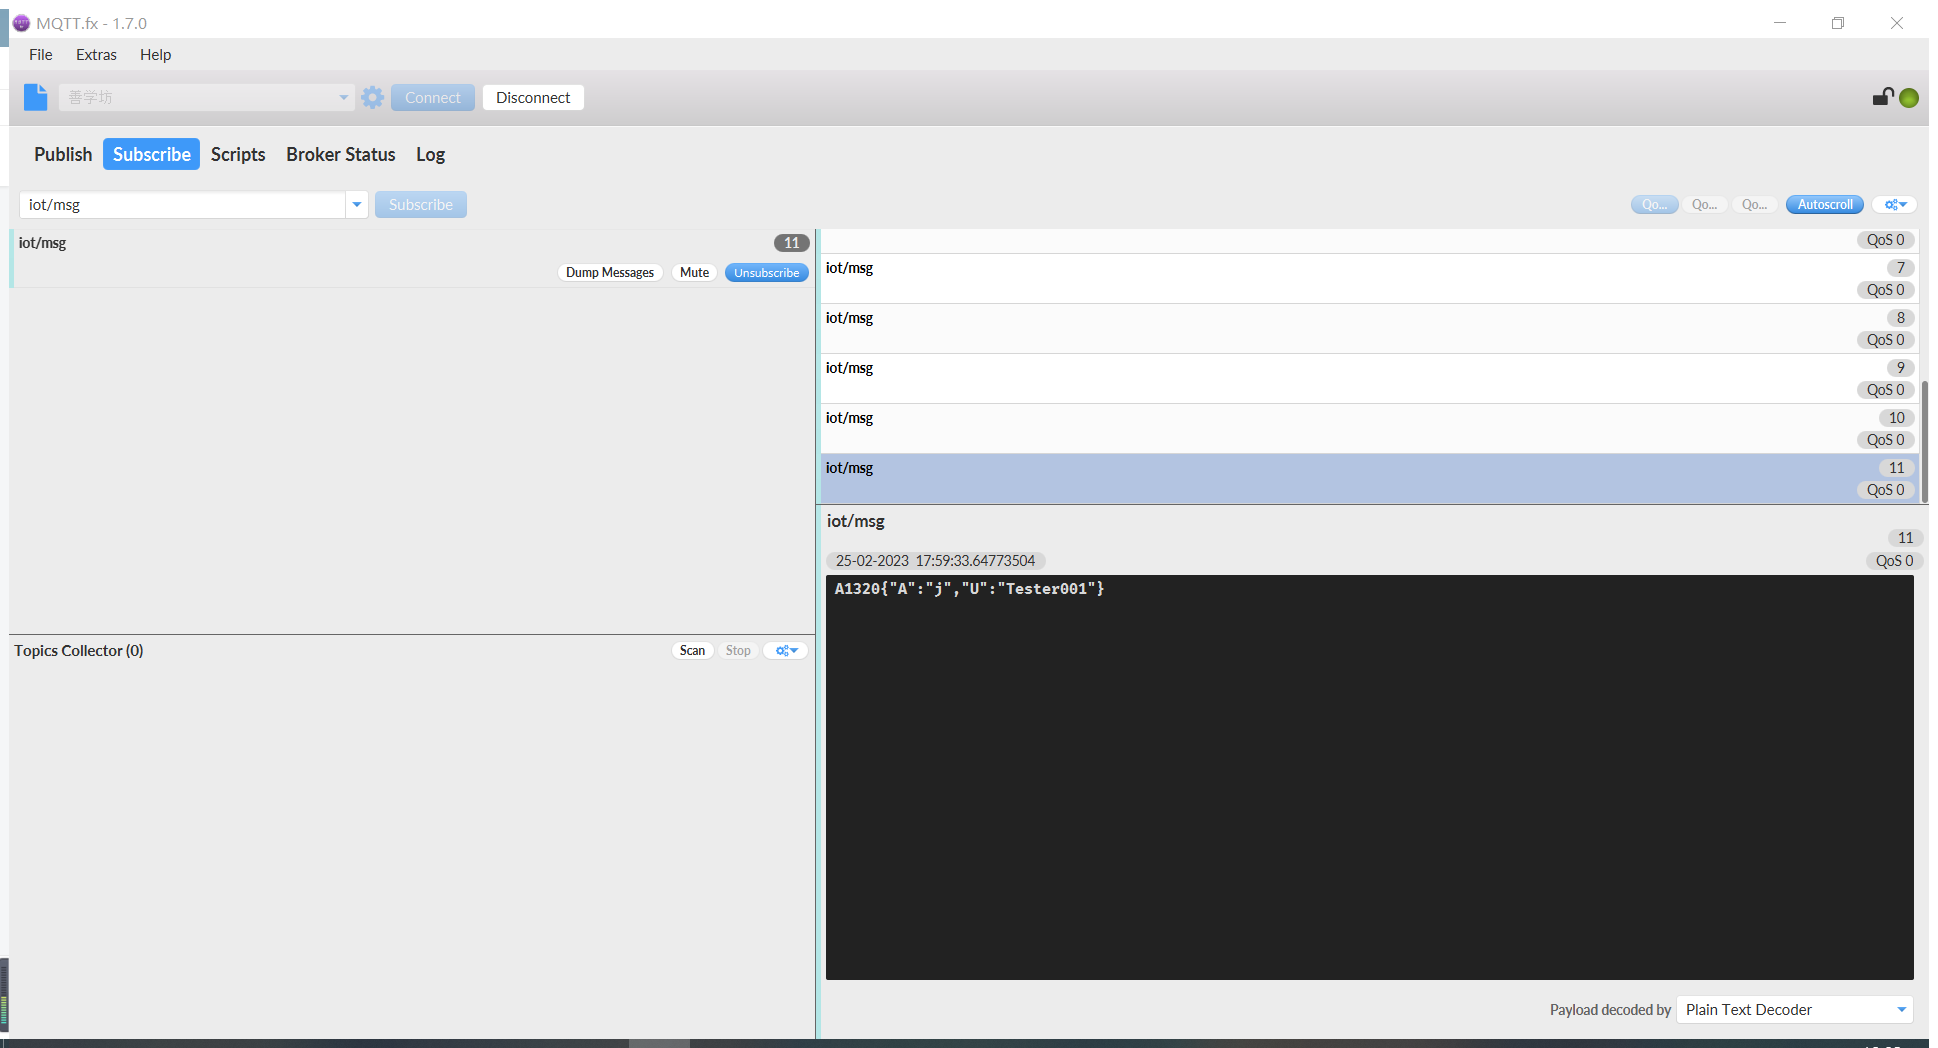Open connection profile settings gear
This screenshot has width=1938, height=1048.
pyautogui.click(x=373, y=97)
